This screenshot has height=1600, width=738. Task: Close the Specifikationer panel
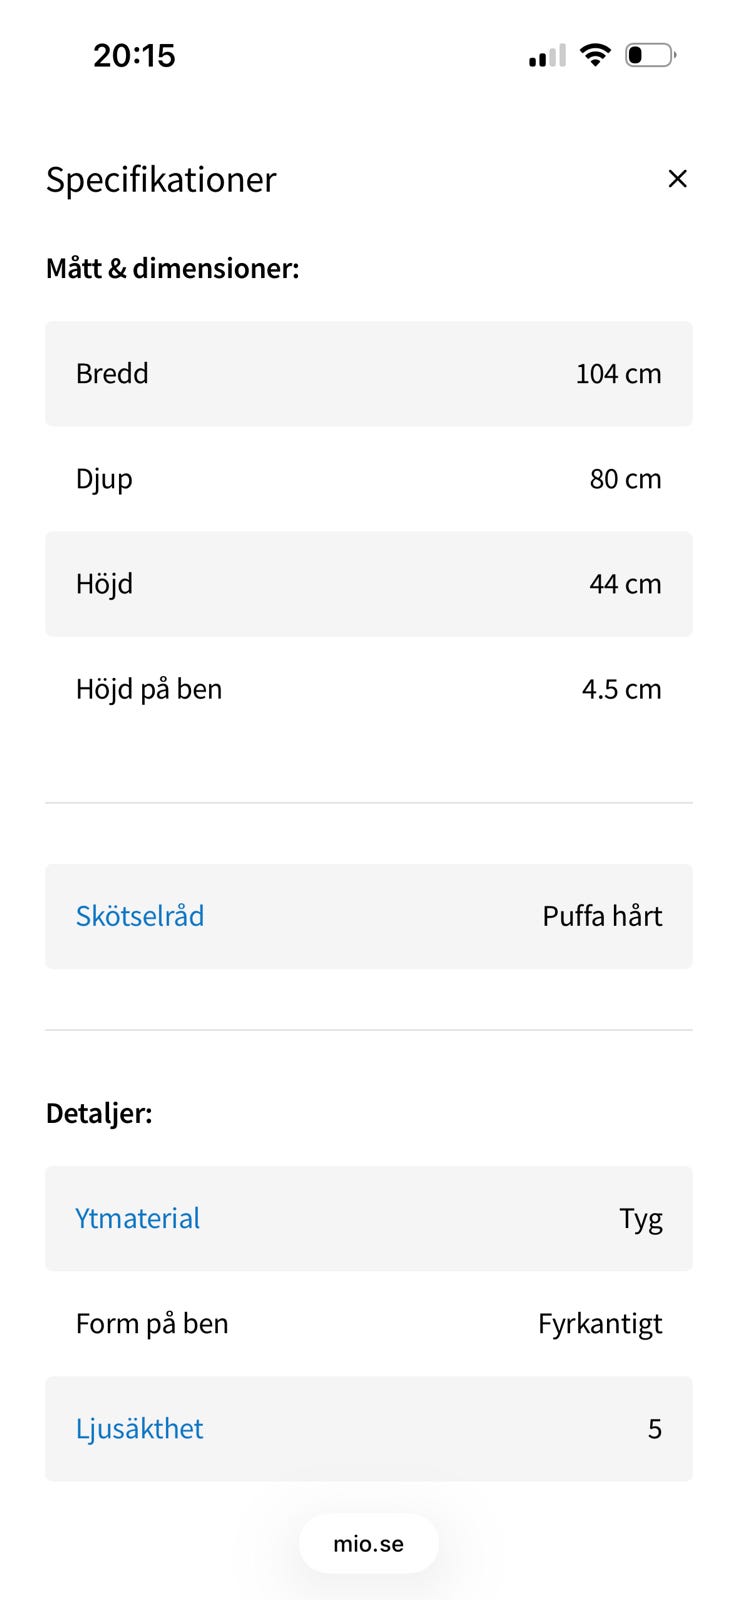pos(677,179)
